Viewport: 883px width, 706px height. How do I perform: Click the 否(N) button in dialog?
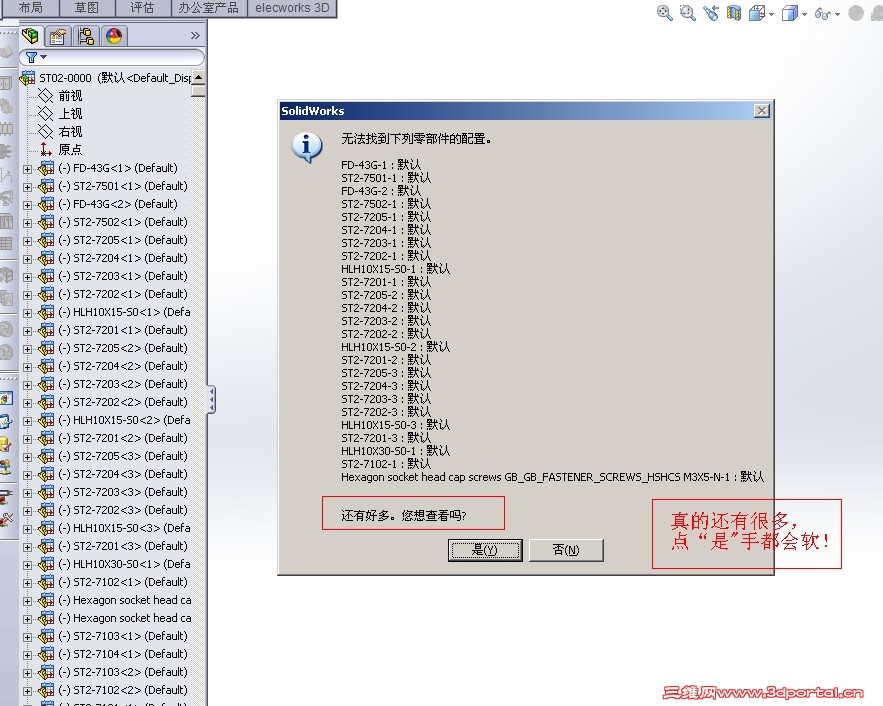coord(566,550)
